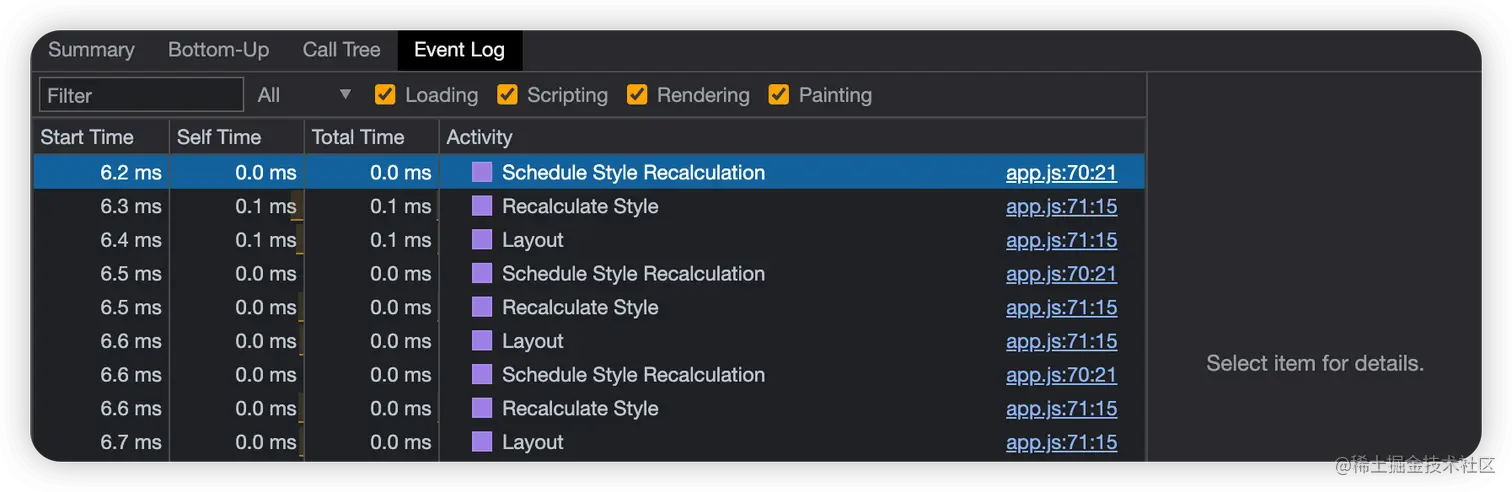Toggle the Painting checkbox
This screenshot has height=492, width=1512.
[779, 95]
